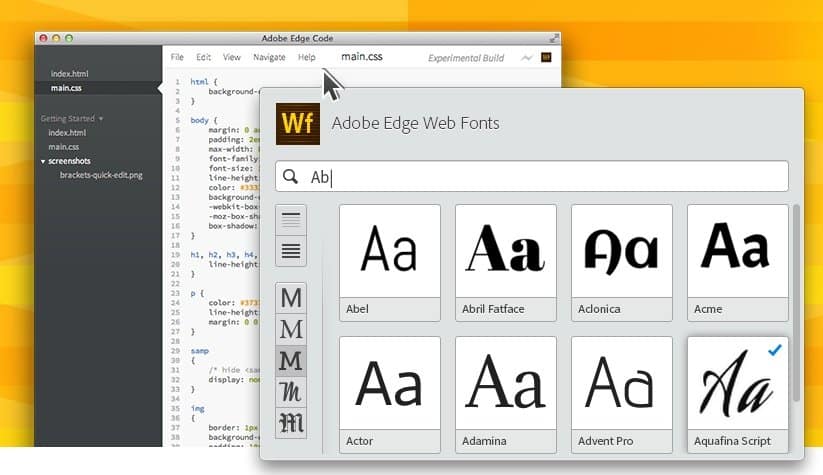Open the Getting Started project dropdown

pyautogui.click(x=72, y=119)
